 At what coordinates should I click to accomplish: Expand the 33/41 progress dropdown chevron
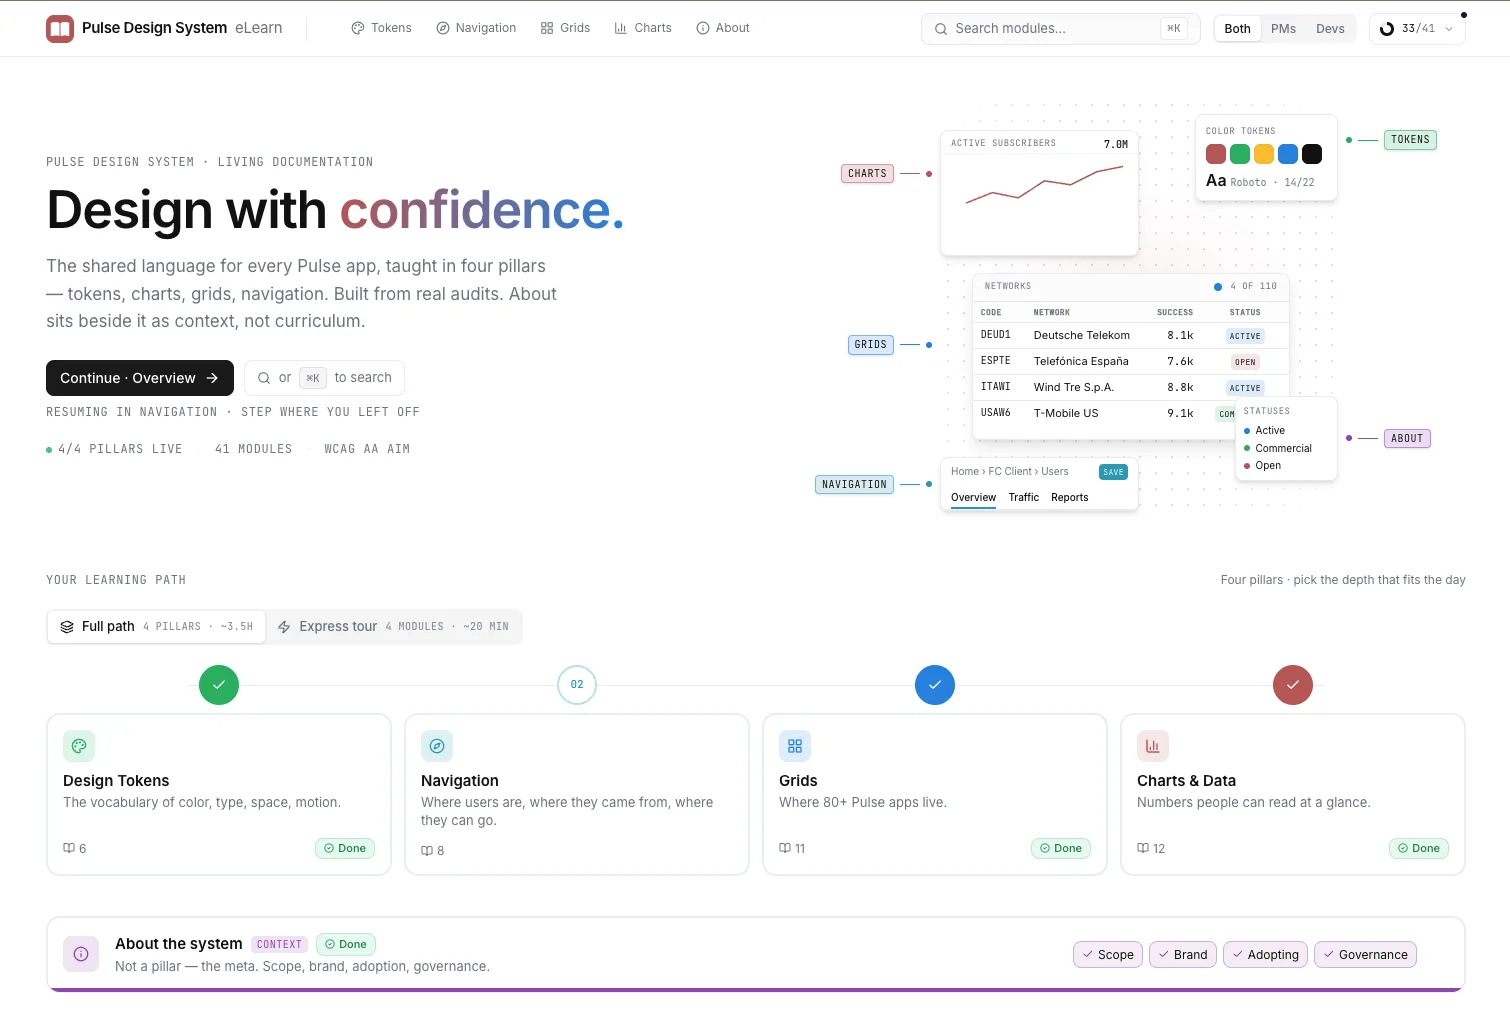[1449, 29]
